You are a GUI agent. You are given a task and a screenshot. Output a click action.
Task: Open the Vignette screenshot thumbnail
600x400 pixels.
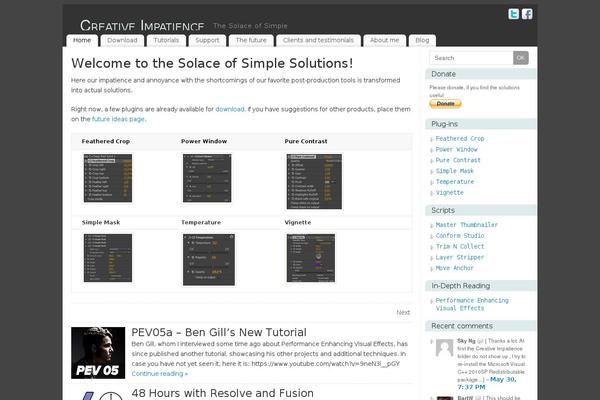(311, 258)
